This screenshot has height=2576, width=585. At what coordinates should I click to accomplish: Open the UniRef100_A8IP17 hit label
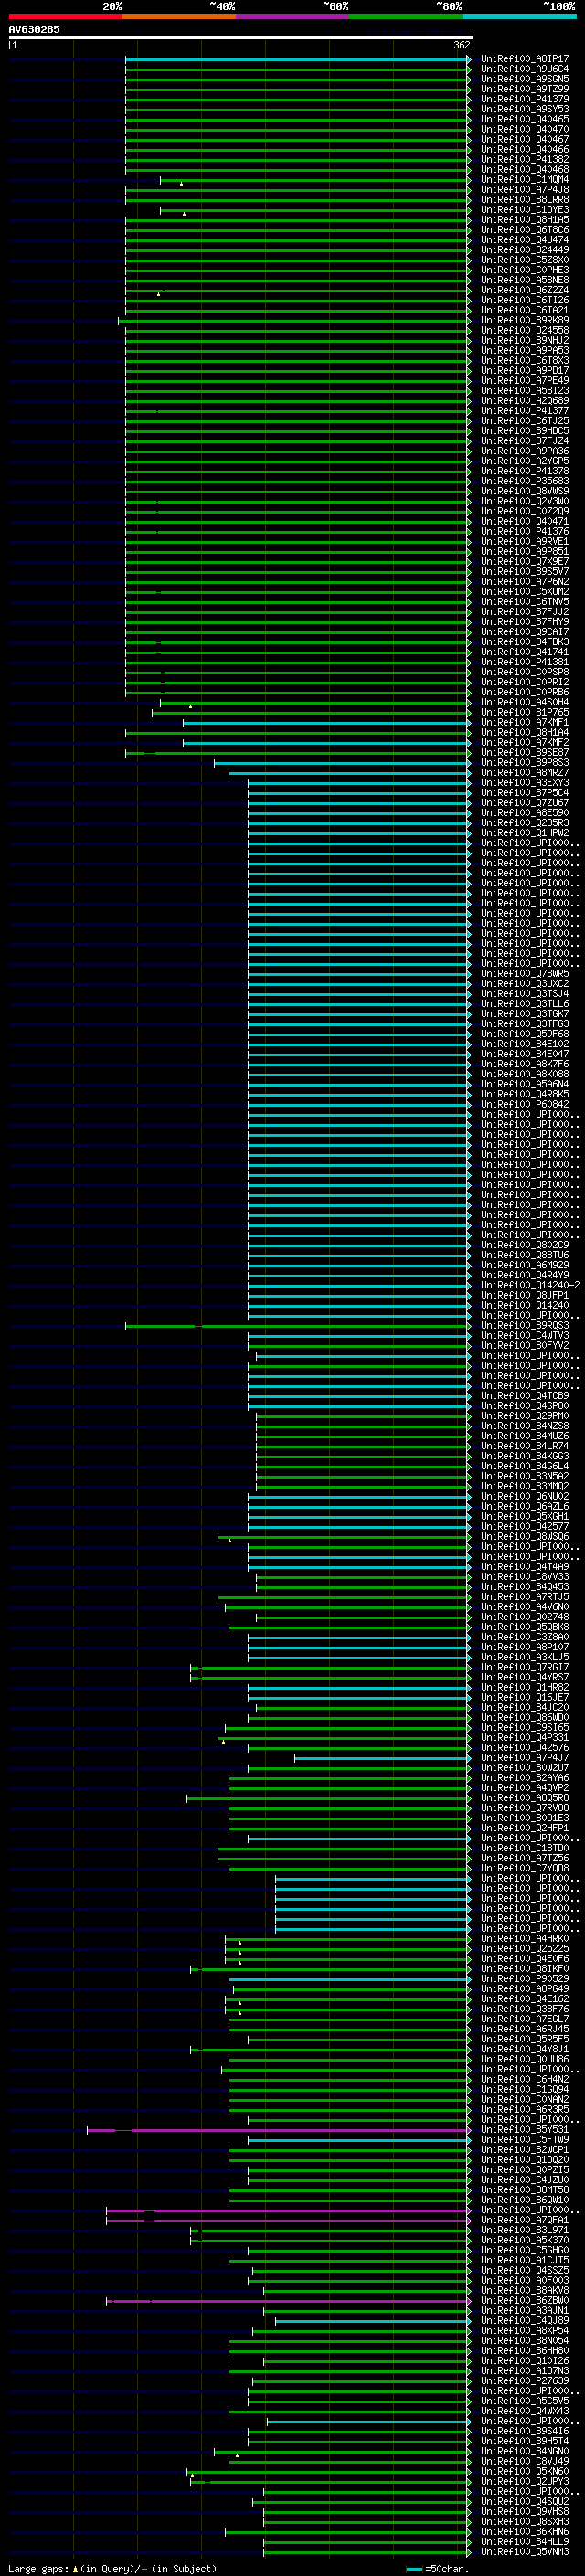[x=525, y=59]
